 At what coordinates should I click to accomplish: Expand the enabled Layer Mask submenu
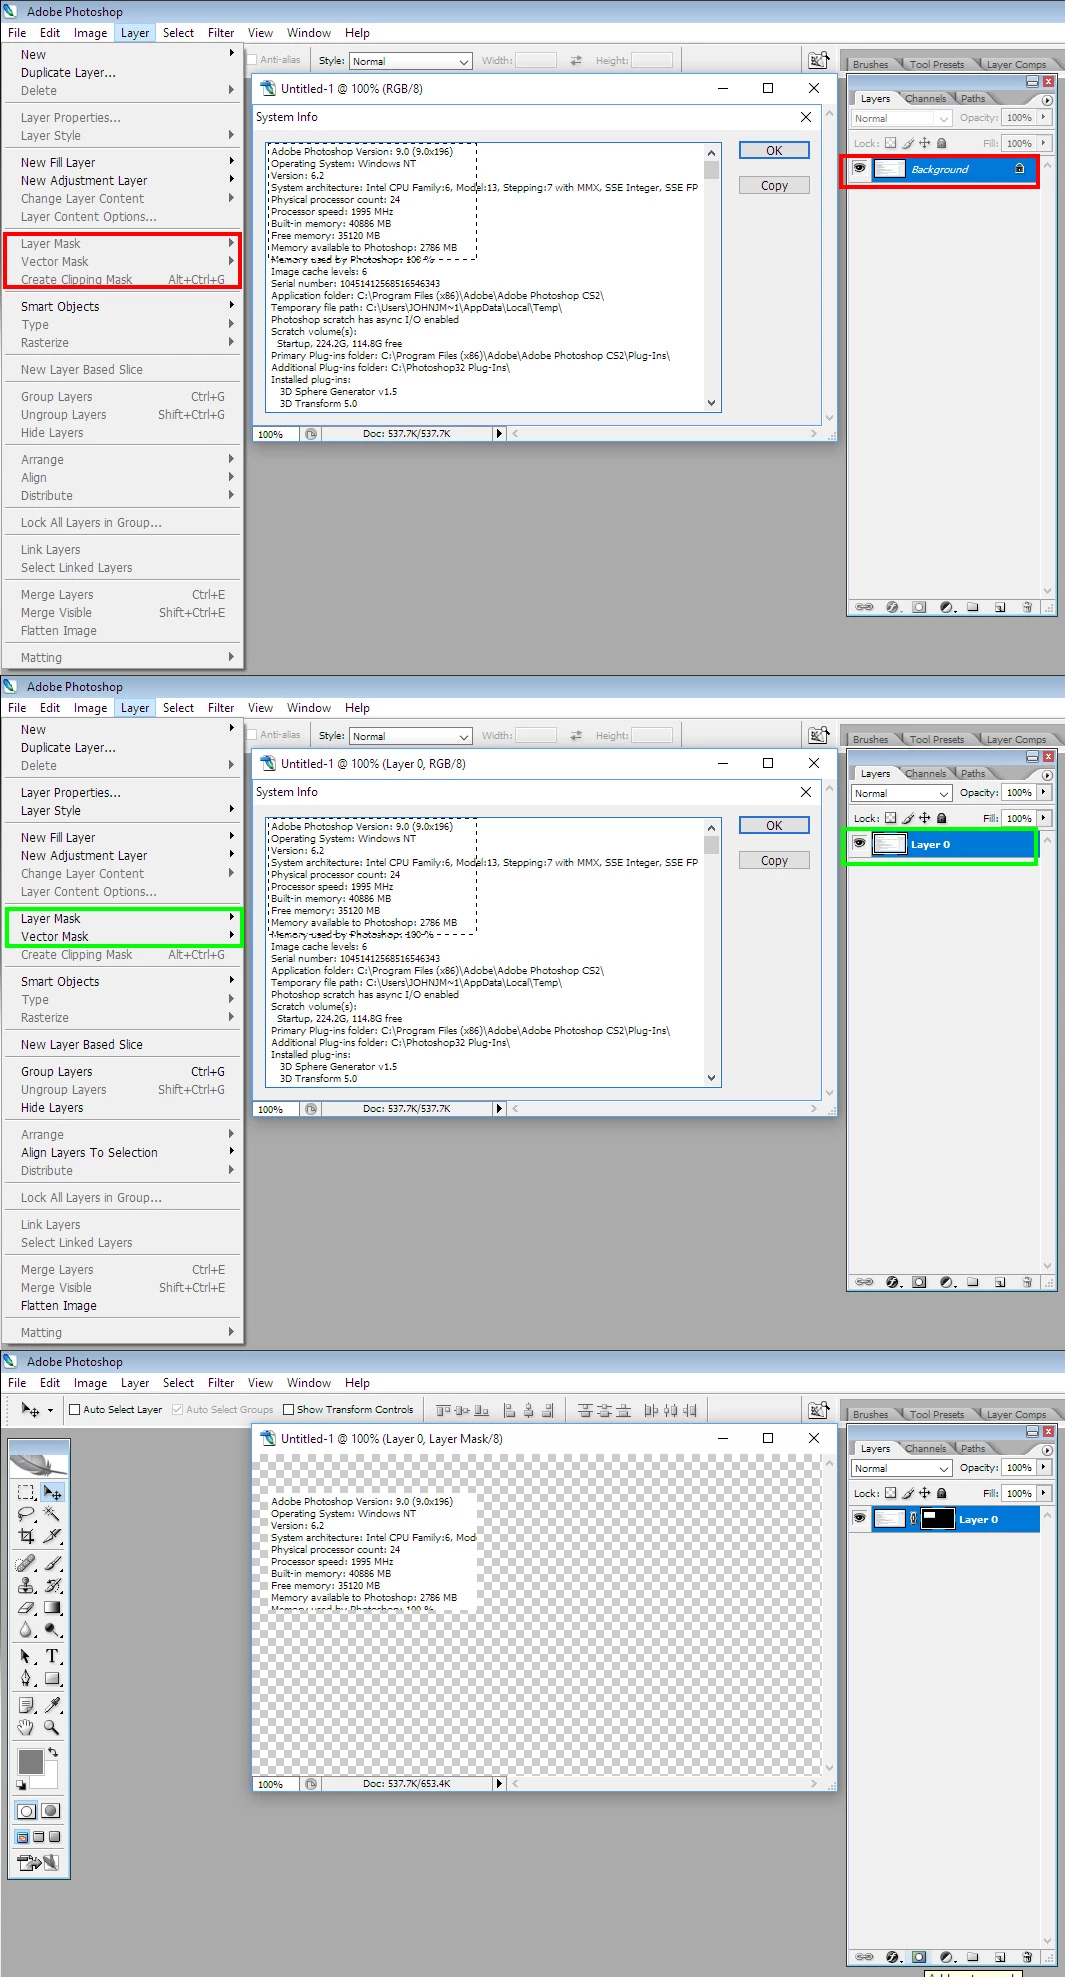point(123,919)
